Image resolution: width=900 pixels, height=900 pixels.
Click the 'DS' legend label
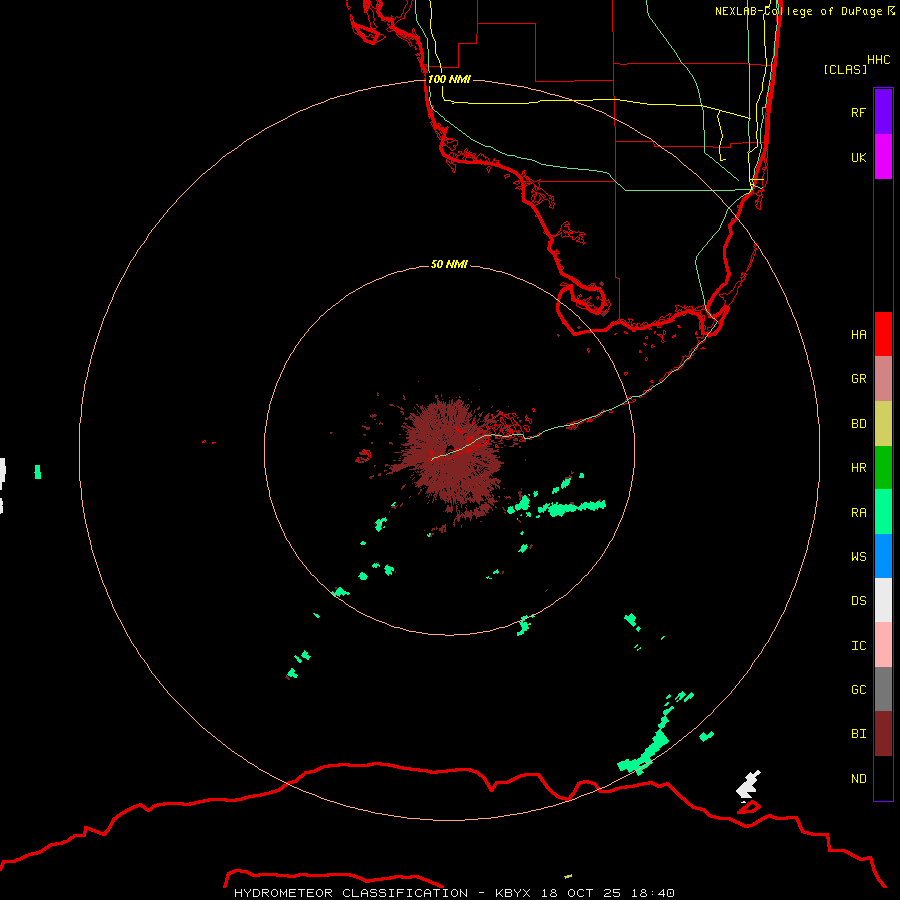pos(858,601)
